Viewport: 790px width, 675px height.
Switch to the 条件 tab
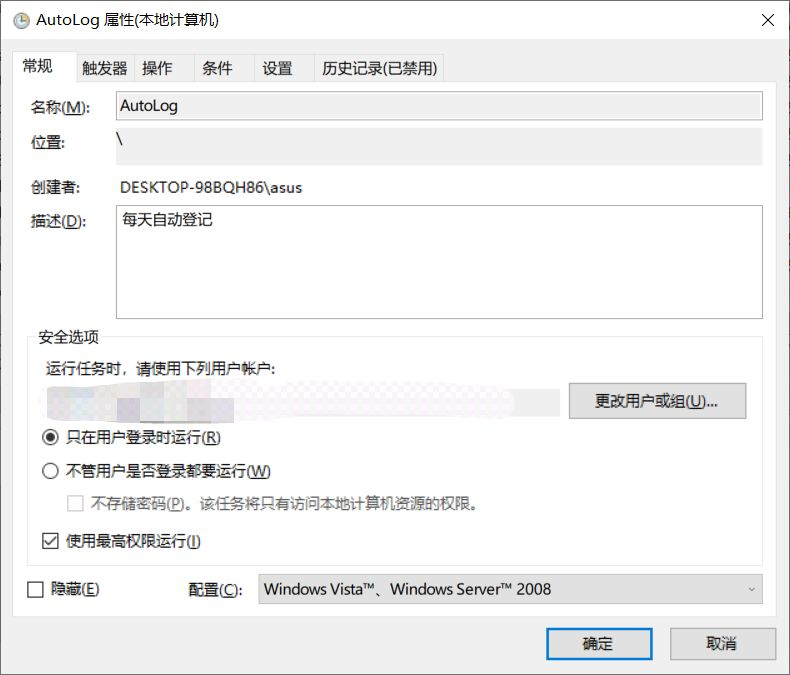coord(224,68)
